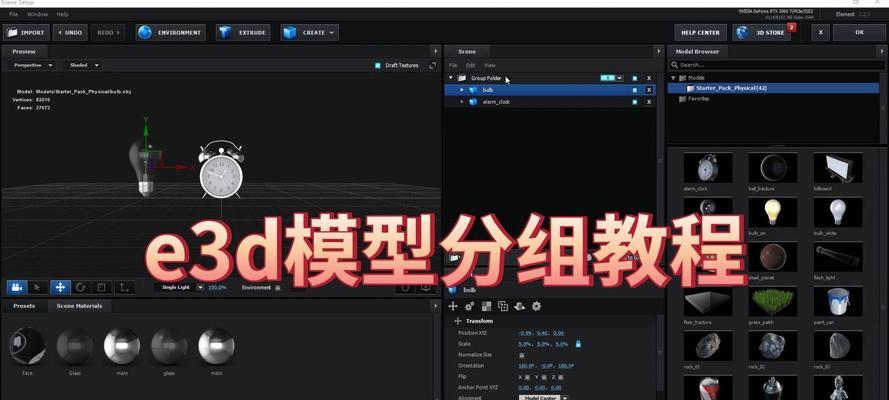The width and height of the screenshot is (889, 400).
Task: Enable the Flip Y checkbox
Action: (544, 377)
